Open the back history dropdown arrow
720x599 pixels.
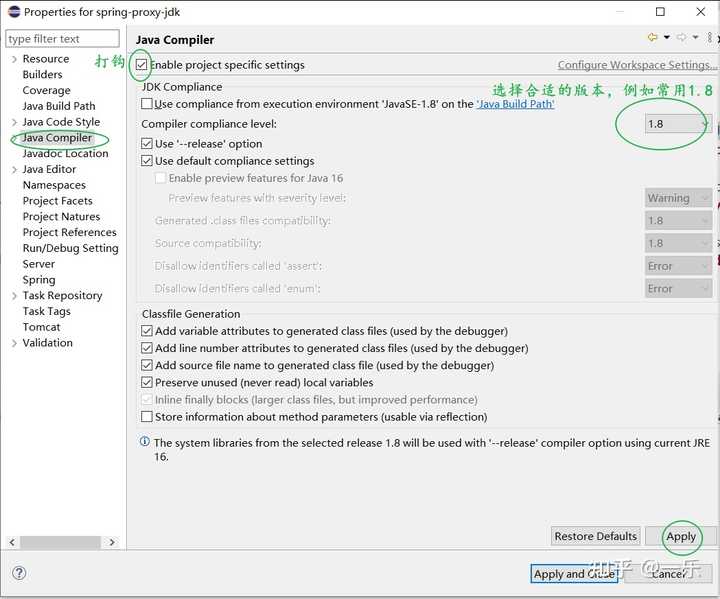click(667, 37)
